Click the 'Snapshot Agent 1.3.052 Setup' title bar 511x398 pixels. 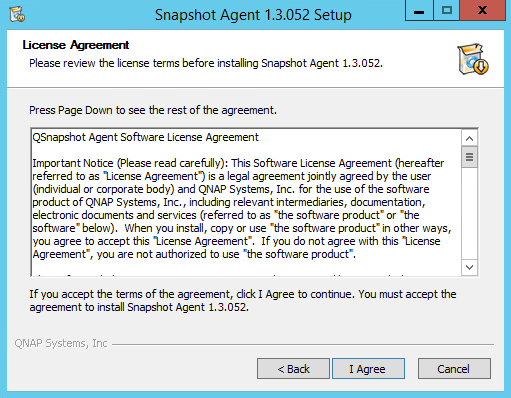click(x=253, y=15)
